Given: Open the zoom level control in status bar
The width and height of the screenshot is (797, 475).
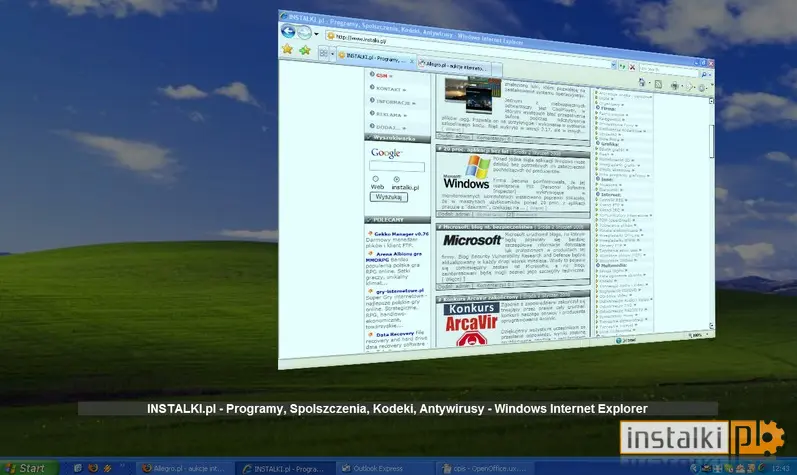Looking at the screenshot, I should tap(700, 335).
